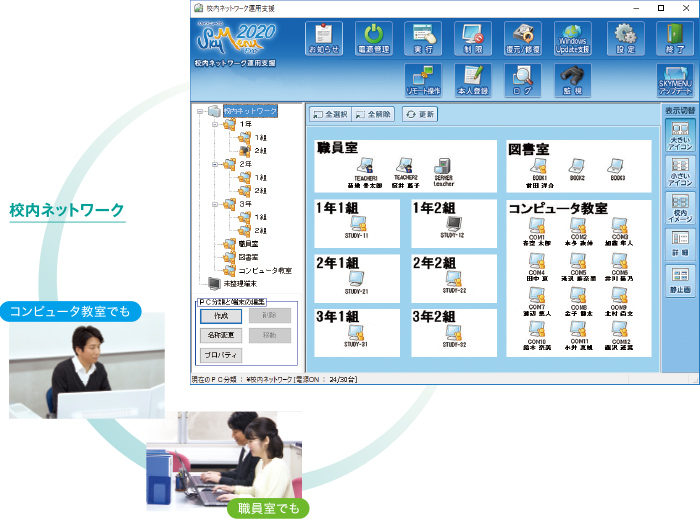This screenshot has height=519, width=700.
Task: Click the 全選択 select all button
Action: (330, 114)
